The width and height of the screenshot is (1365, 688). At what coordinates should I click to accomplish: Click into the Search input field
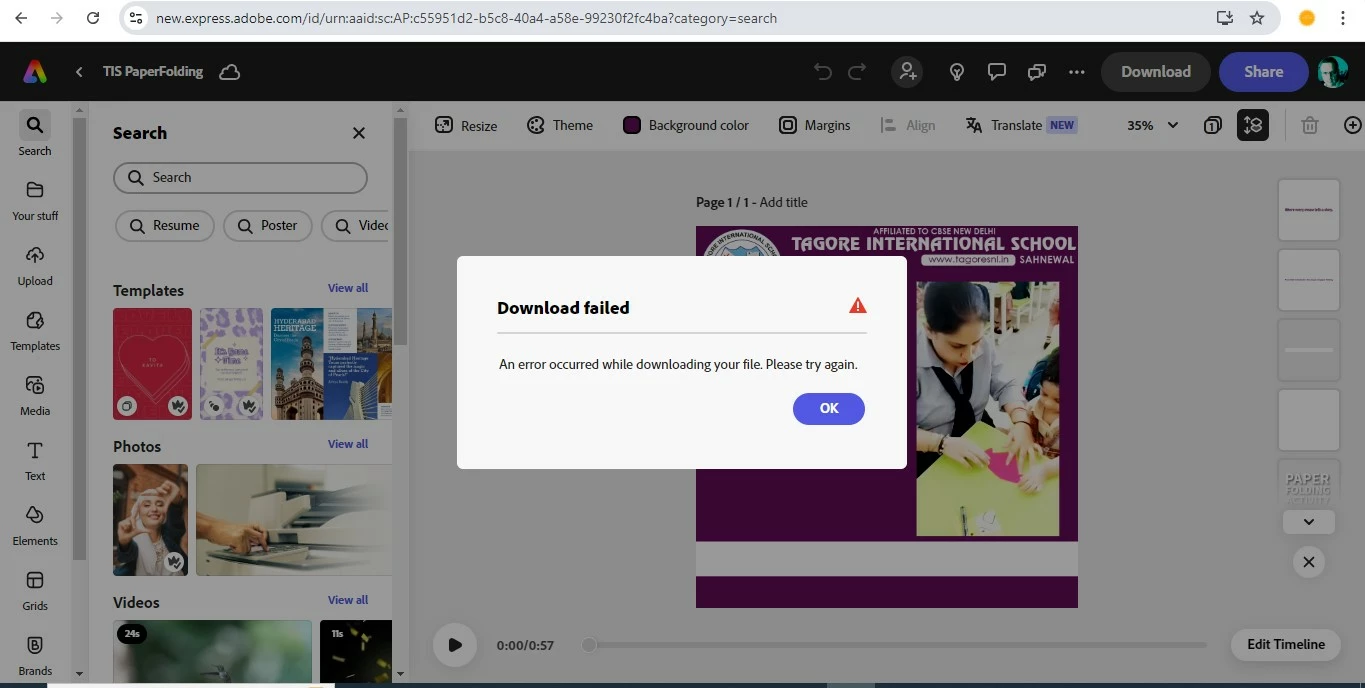(240, 177)
